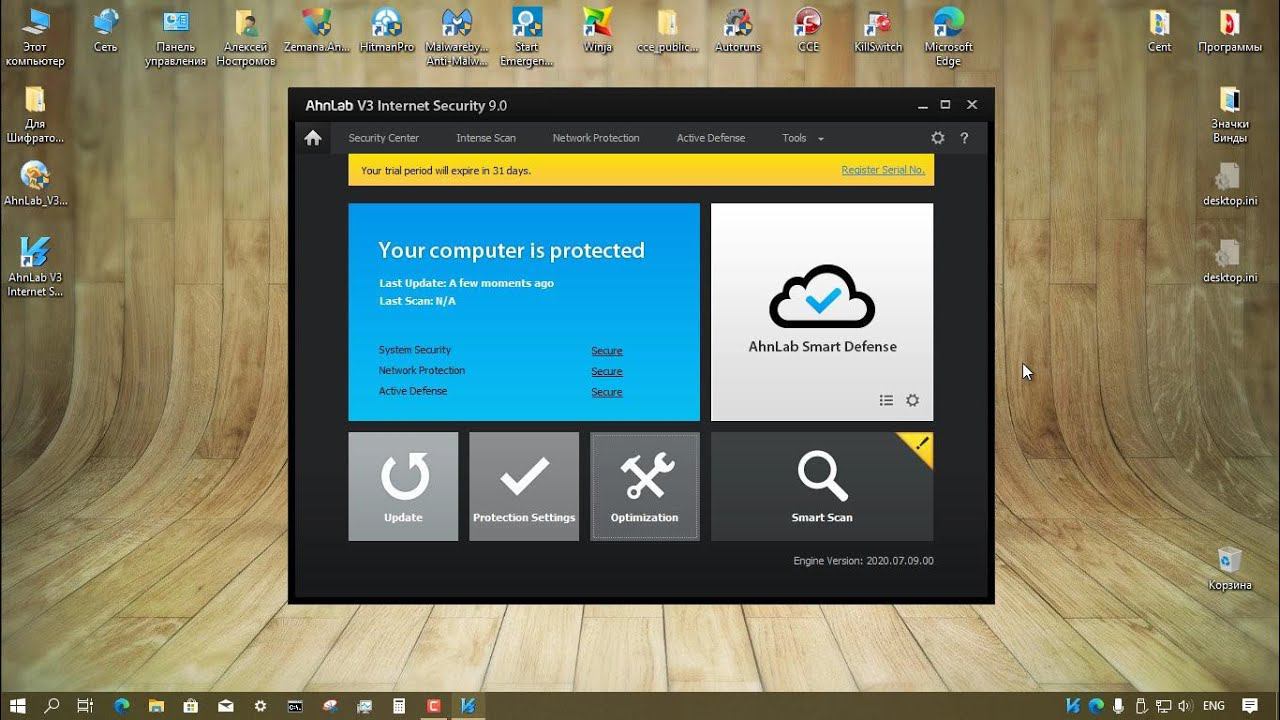Open taskbar search magnifier
The width and height of the screenshot is (1280, 720).
(x=51, y=705)
